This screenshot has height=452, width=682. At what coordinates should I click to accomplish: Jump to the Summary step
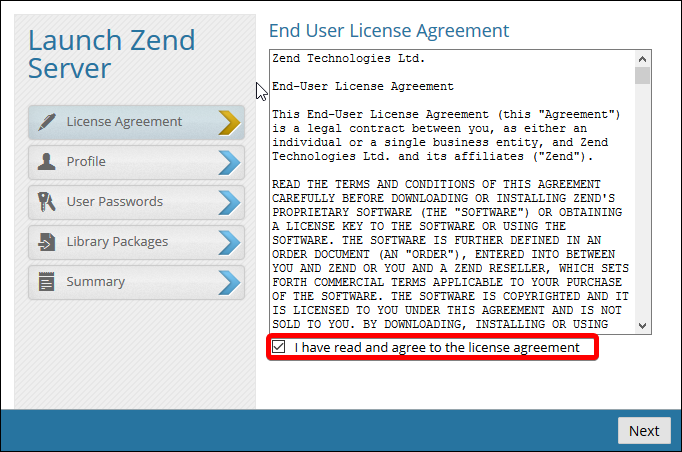tap(120, 282)
